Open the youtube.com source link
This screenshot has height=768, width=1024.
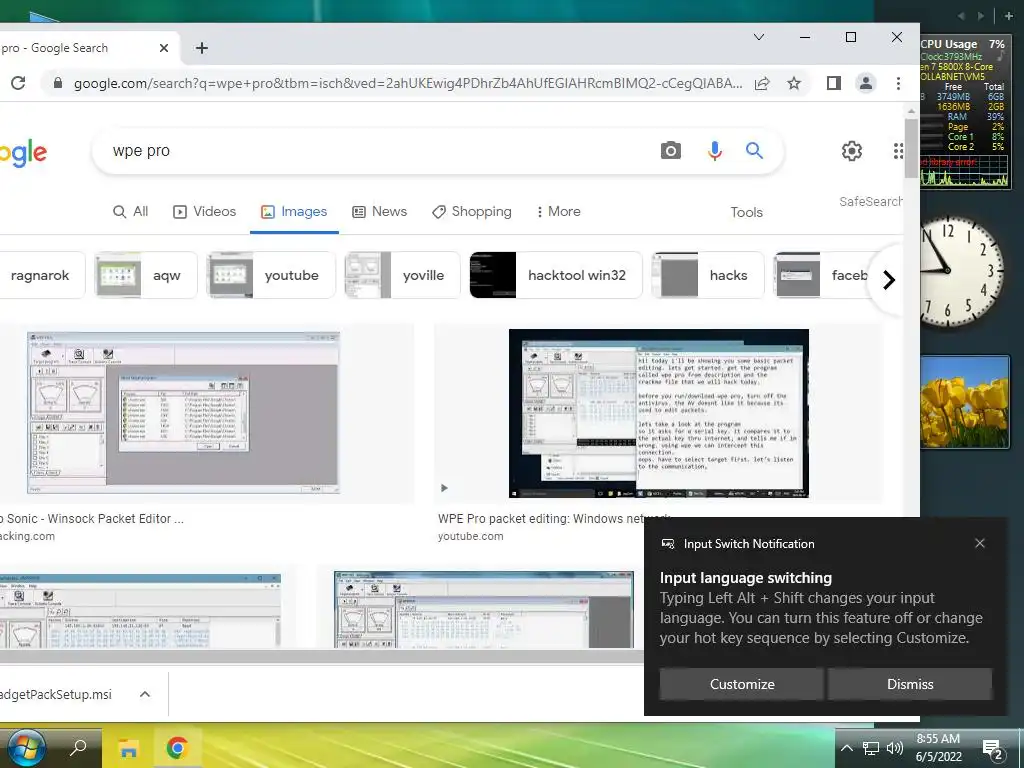tap(470, 536)
